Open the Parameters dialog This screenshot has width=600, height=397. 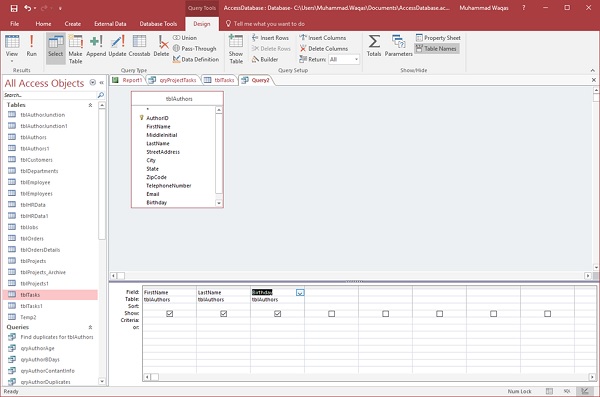tap(398, 46)
